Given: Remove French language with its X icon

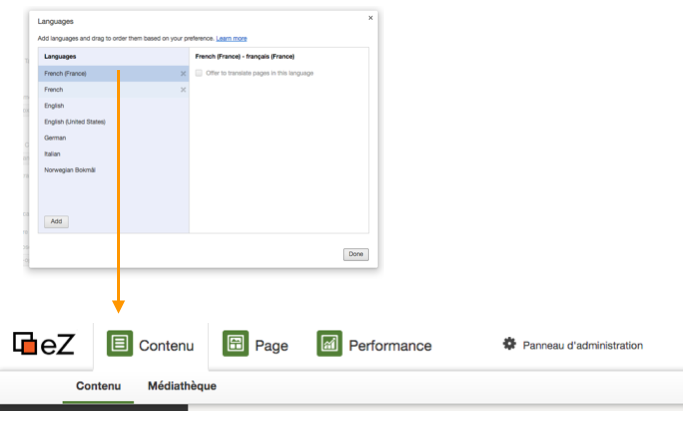Looking at the screenshot, I should [183, 89].
